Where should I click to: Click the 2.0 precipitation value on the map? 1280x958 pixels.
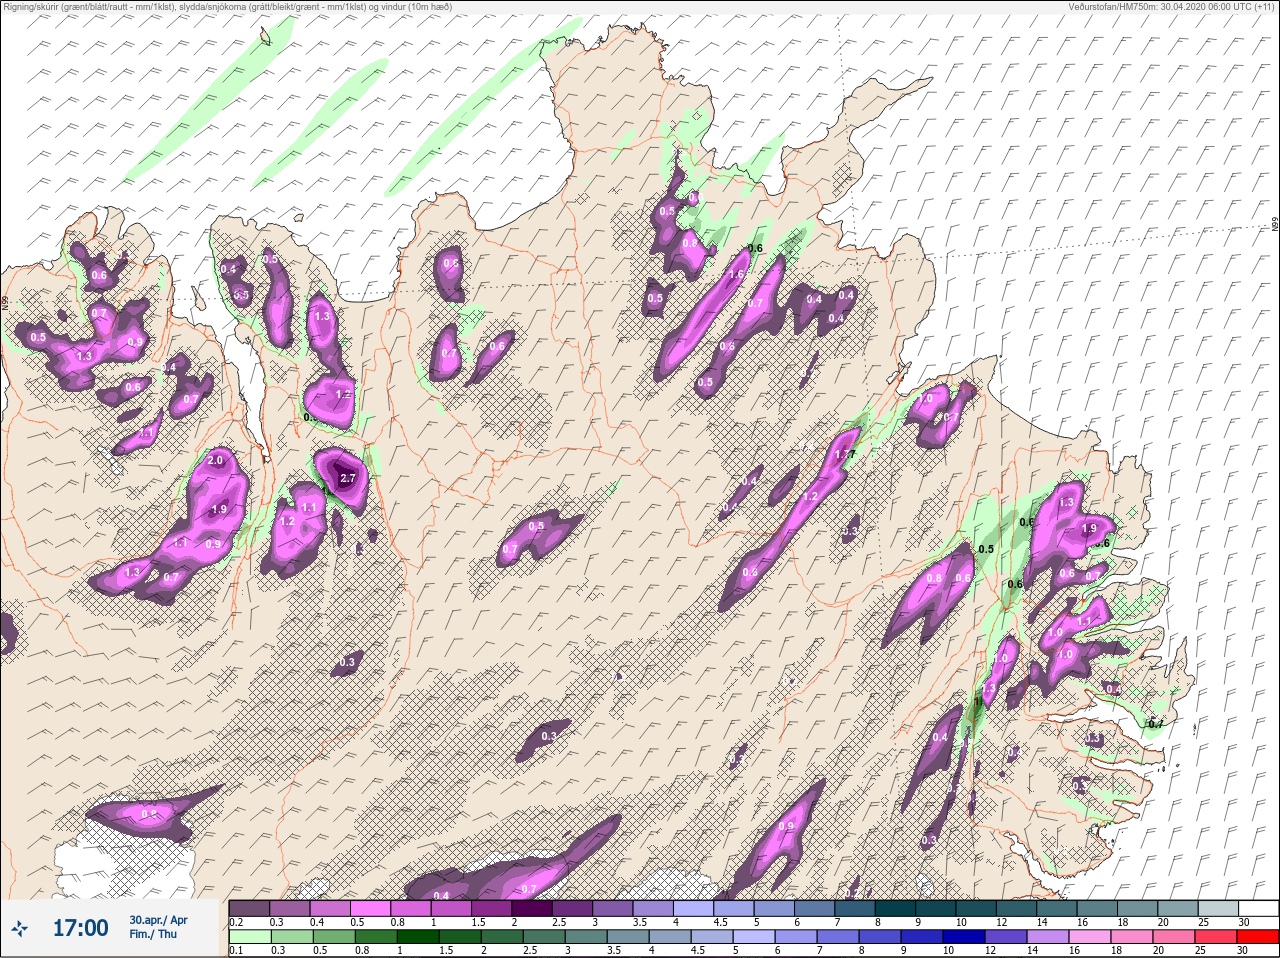point(216,460)
